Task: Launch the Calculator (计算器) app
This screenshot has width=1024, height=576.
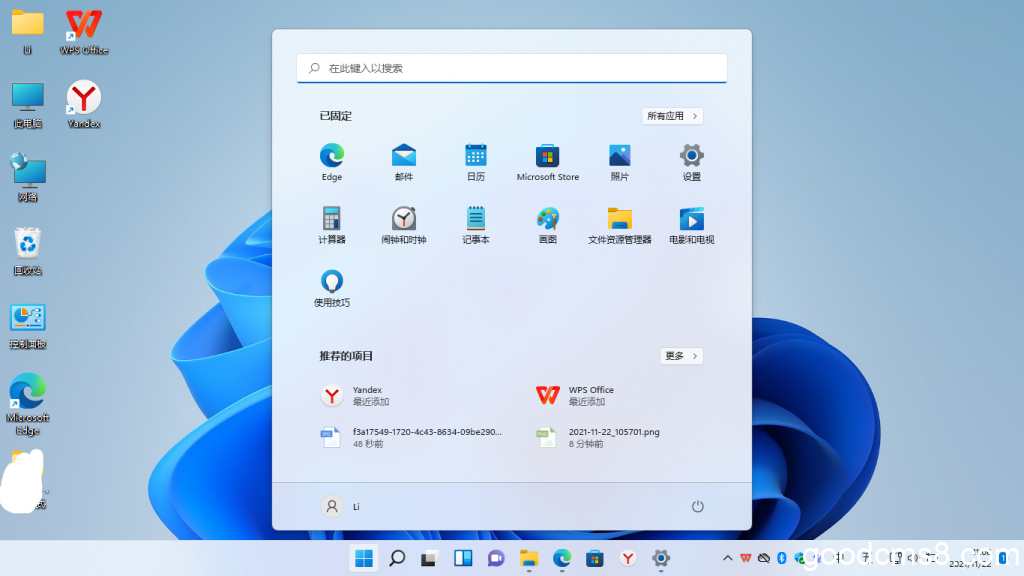Action: coord(332,225)
